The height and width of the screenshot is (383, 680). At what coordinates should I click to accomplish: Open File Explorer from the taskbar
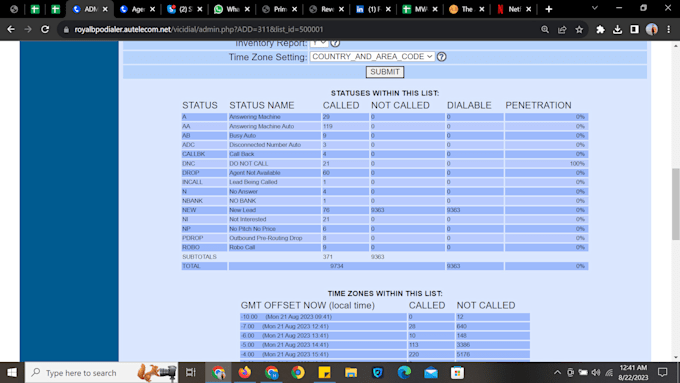click(x=351, y=373)
